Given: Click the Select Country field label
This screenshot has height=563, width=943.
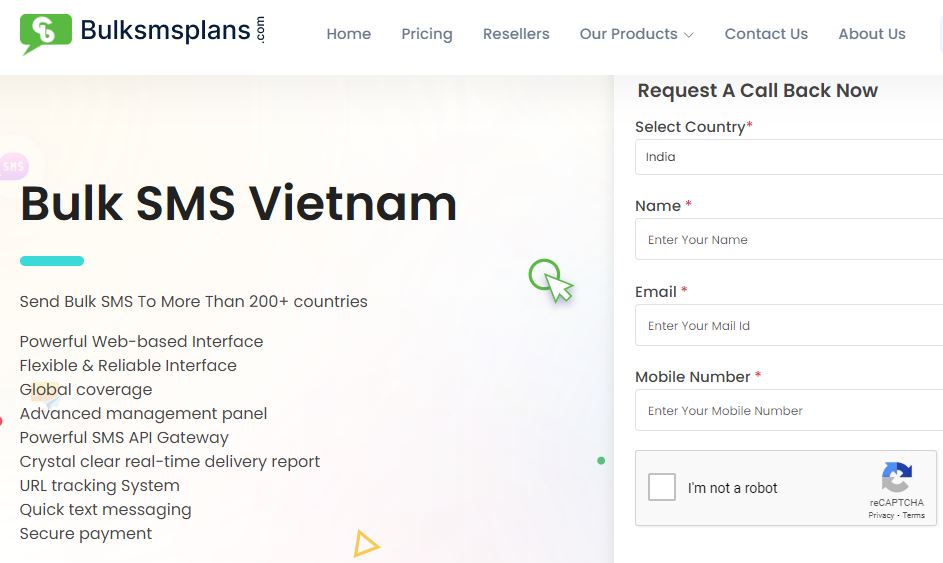Looking at the screenshot, I should point(694,127).
